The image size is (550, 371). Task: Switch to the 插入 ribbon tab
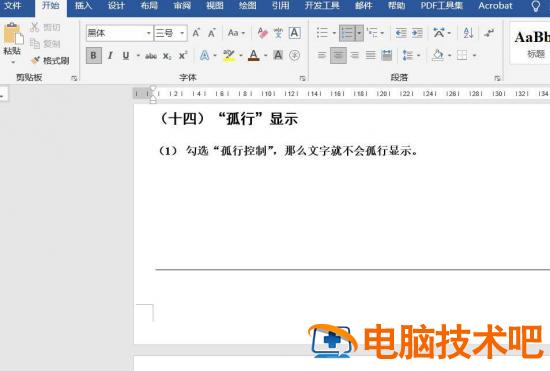[83, 6]
